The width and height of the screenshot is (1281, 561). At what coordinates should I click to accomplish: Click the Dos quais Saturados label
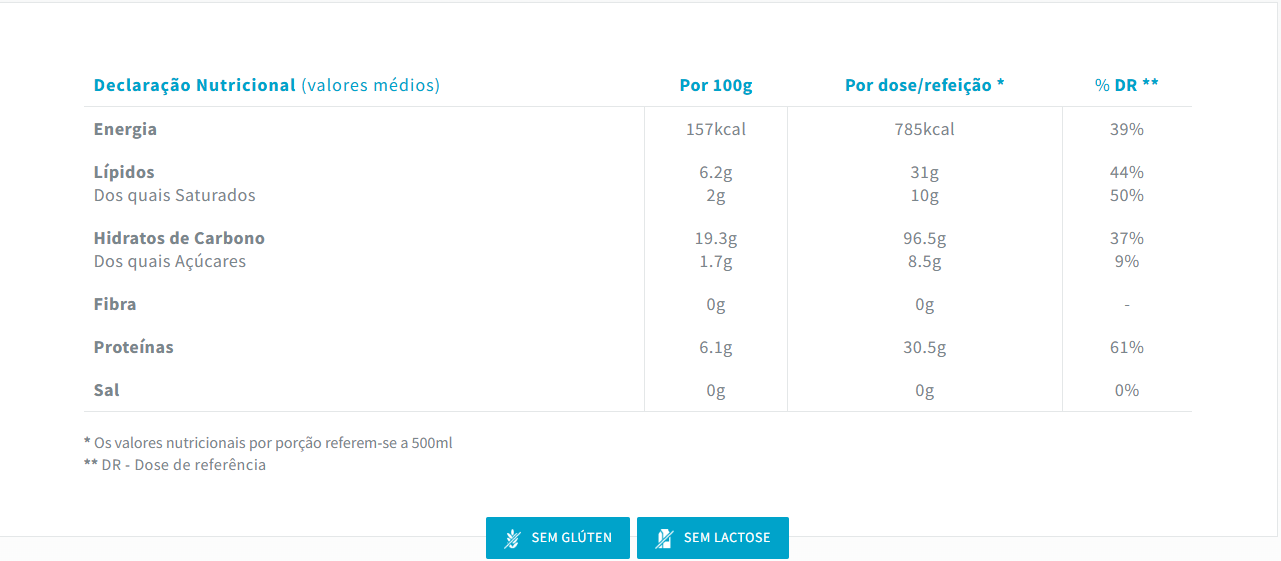pyautogui.click(x=174, y=195)
